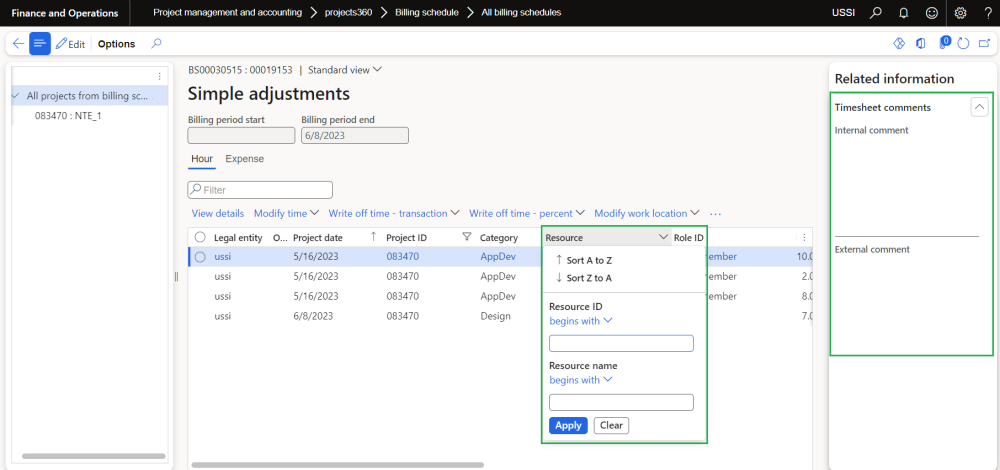Toggle the select-all rows circle in header

[200, 237]
